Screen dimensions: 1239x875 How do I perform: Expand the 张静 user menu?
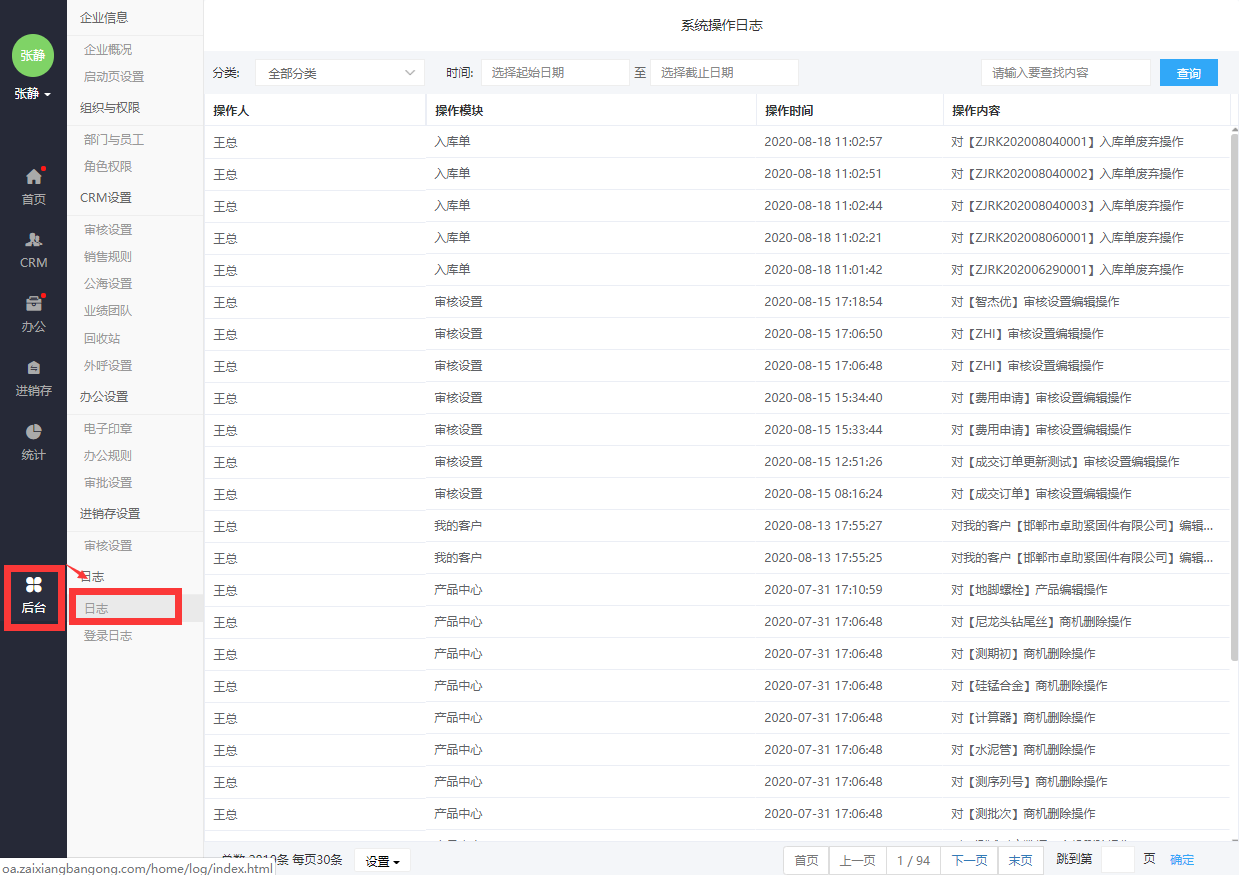[x=33, y=94]
